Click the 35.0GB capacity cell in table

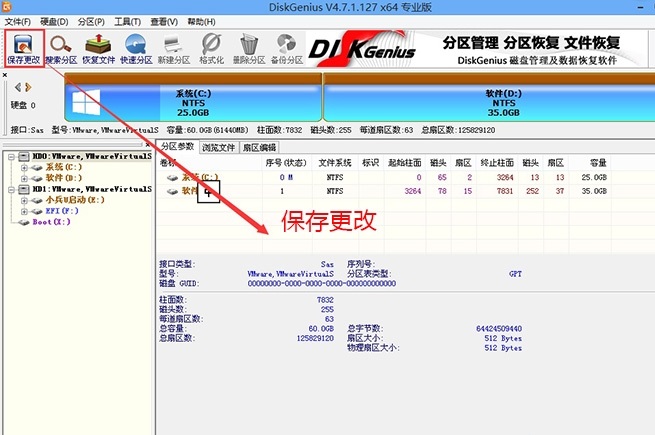594,191
